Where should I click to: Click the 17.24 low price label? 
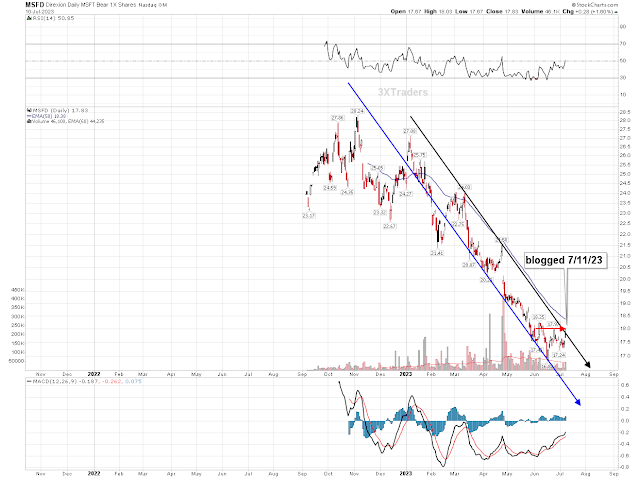coord(559,355)
